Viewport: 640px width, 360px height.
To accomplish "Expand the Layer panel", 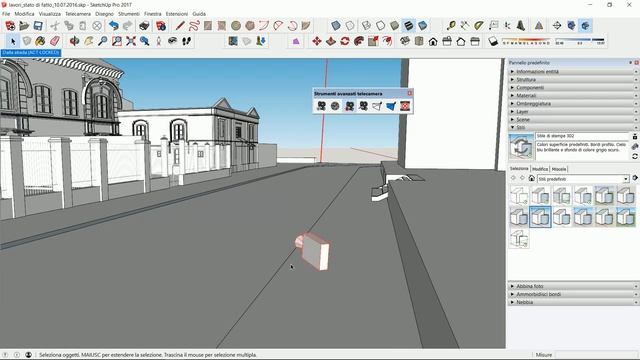I will 573,111.
